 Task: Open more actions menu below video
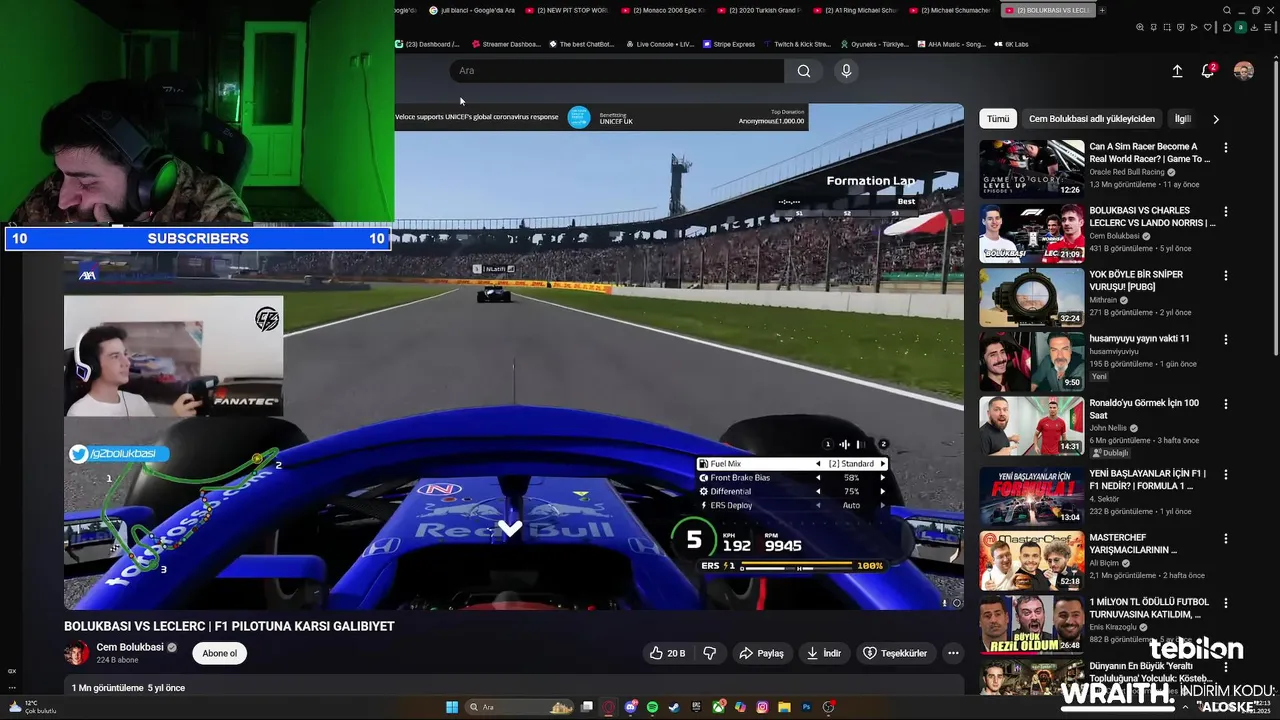953,653
